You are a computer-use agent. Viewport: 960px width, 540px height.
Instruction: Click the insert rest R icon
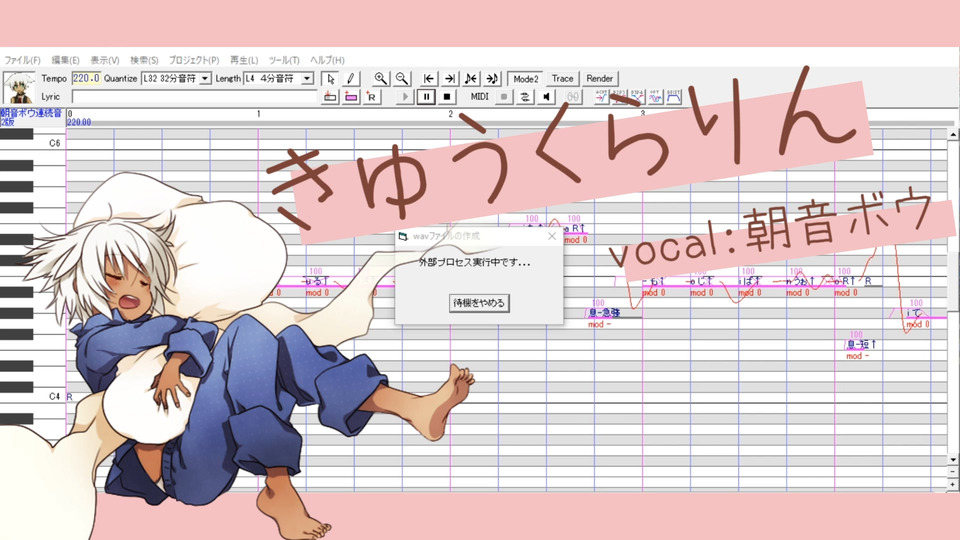coord(372,97)
